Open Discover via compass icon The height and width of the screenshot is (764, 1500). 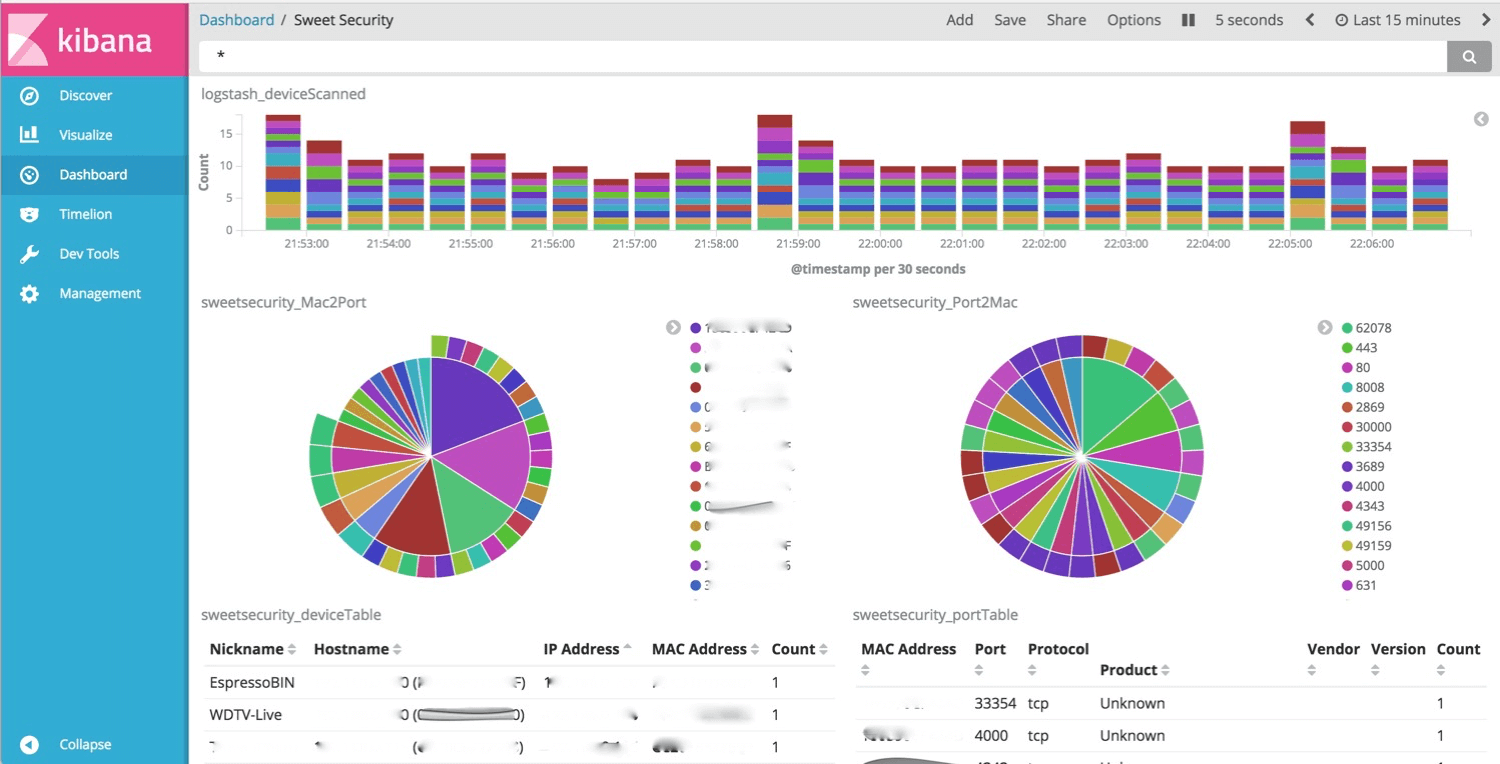coord(29,96)
